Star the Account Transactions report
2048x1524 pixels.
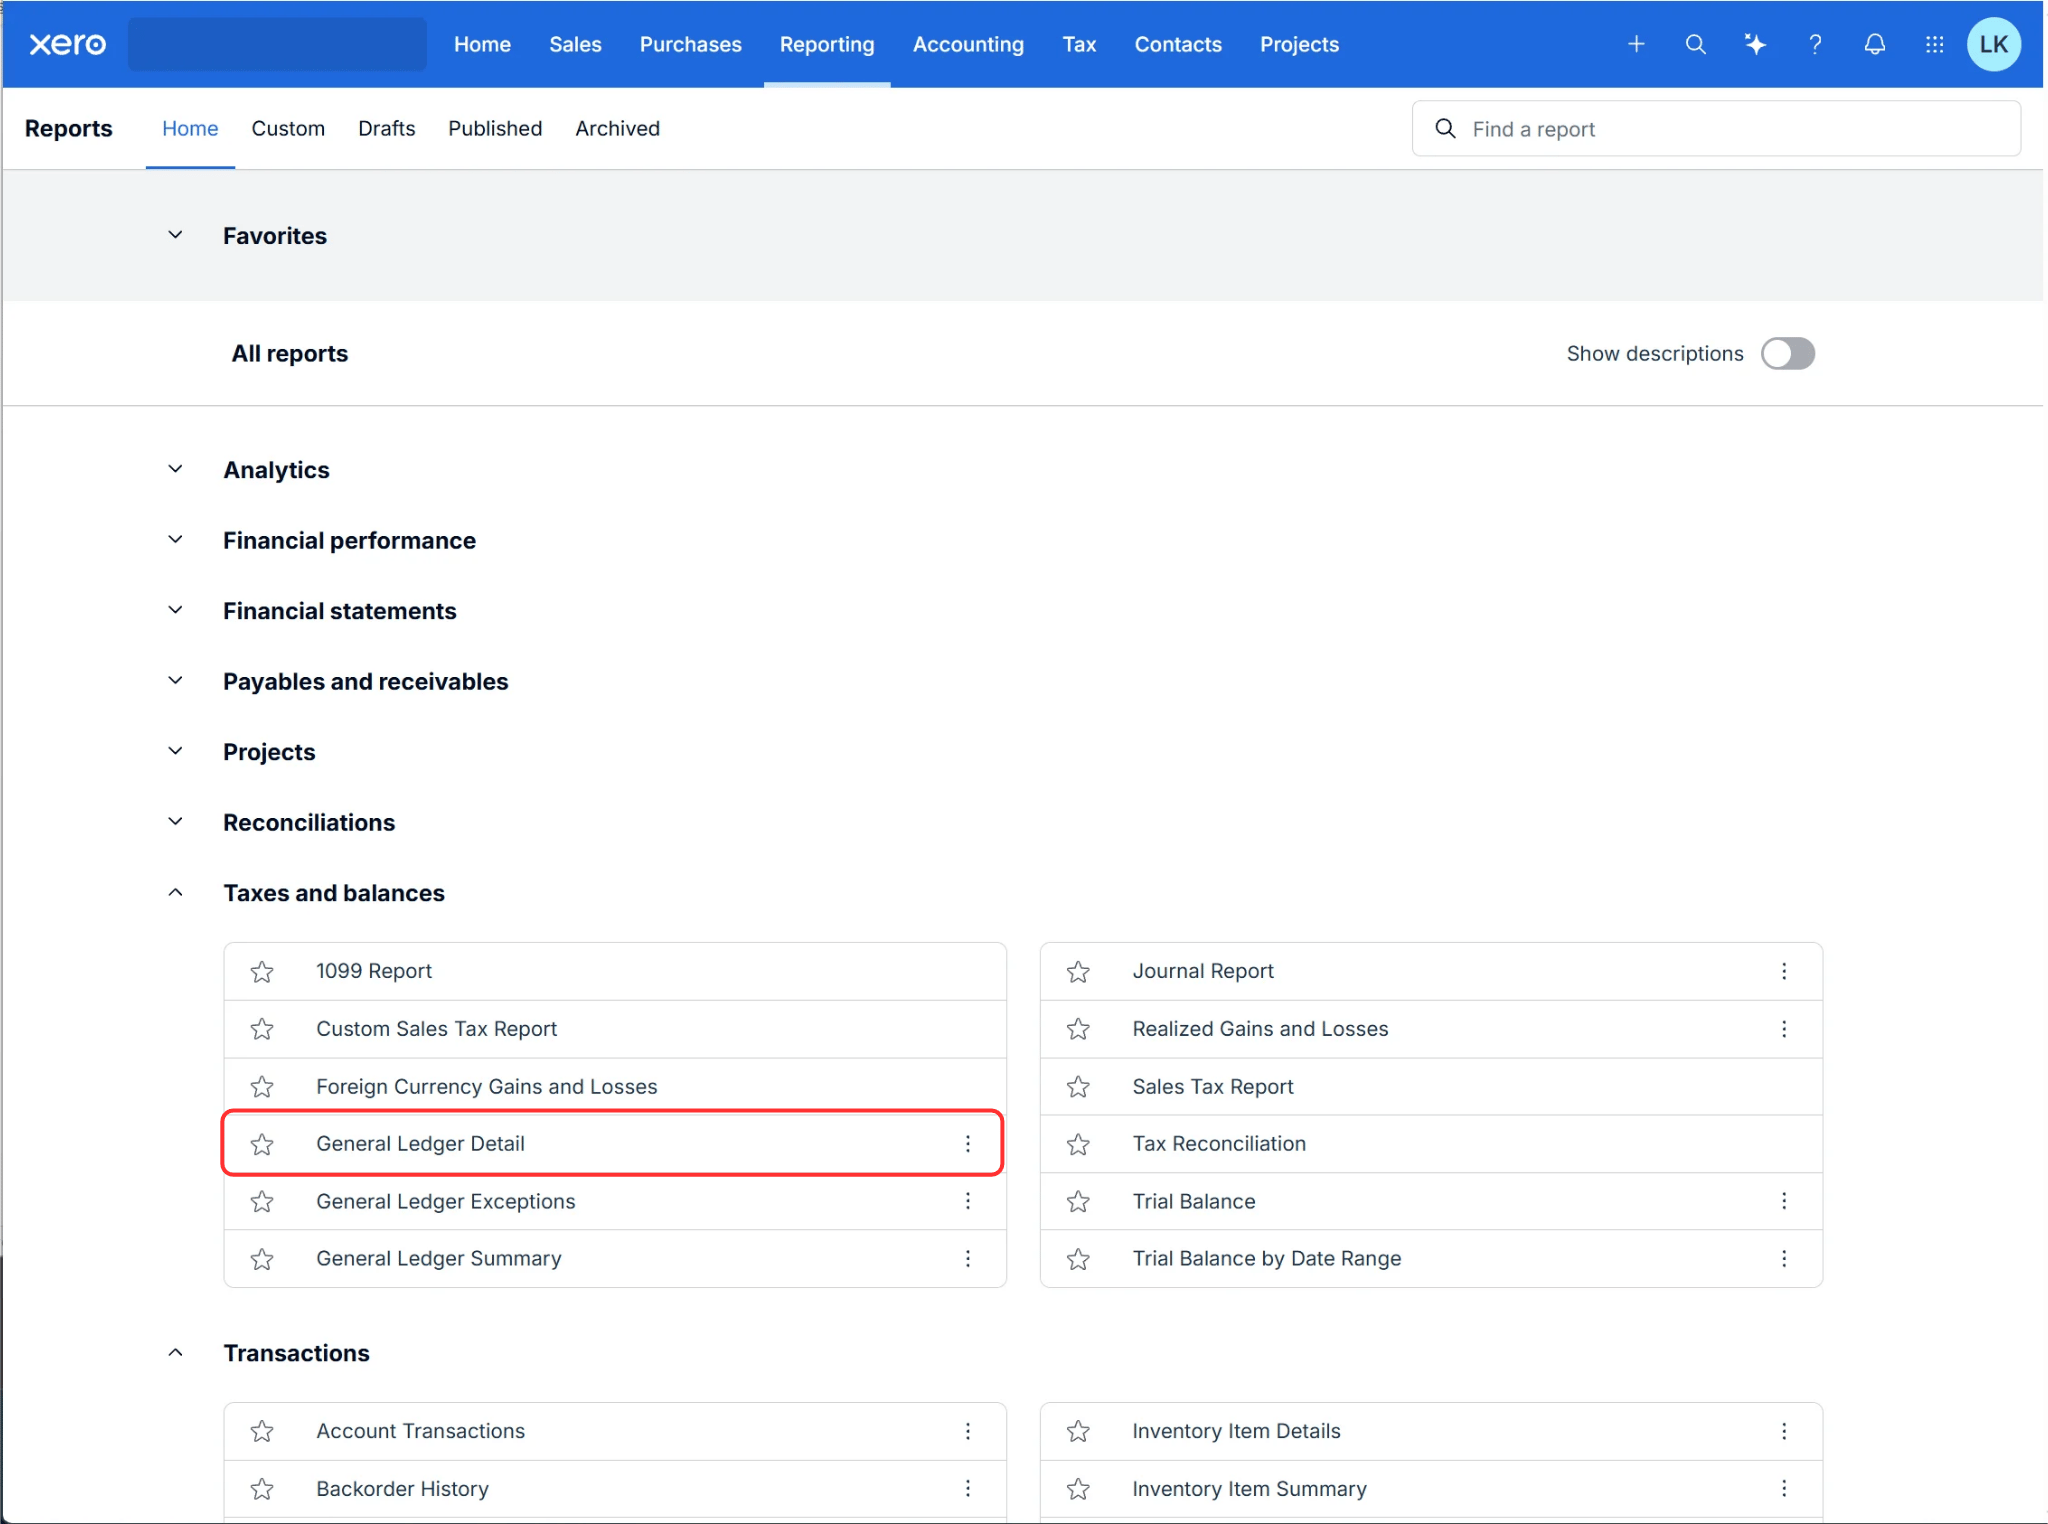262,1431
